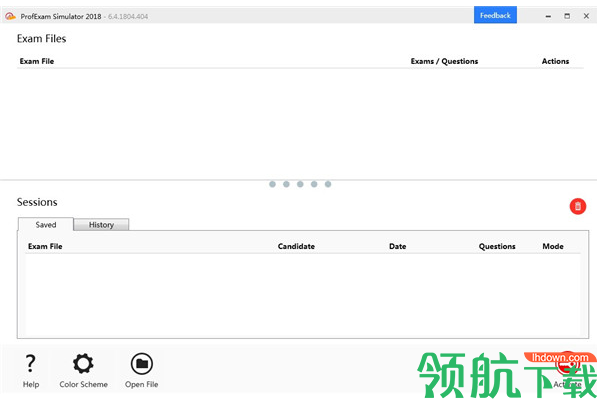Click the sessions Mode column header
The image size is (597, 405).
pyautogui.click(x=553, y=246)
